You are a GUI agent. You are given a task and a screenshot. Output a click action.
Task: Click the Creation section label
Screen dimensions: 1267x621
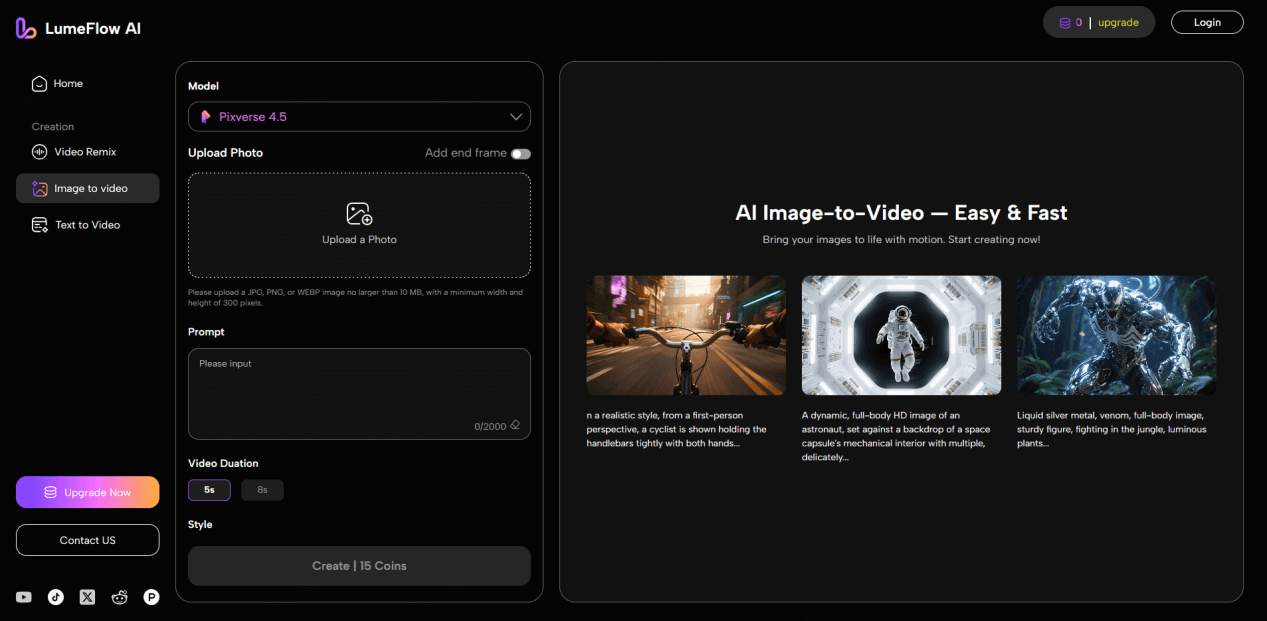point(53,127)
